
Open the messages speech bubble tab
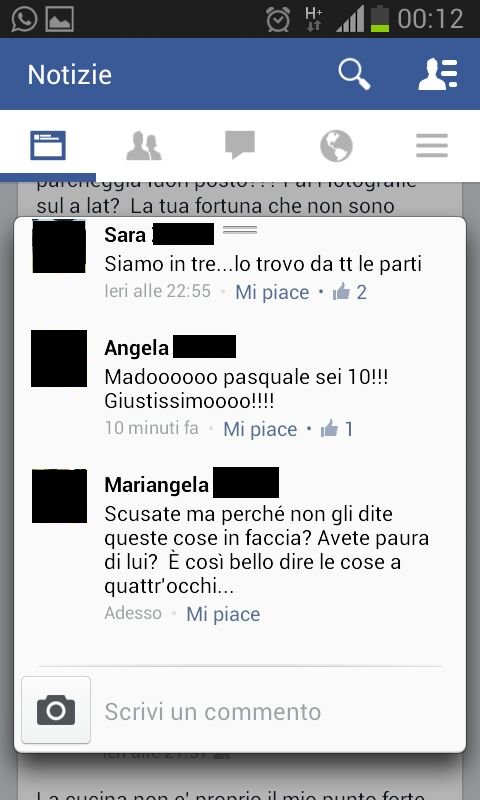(x=240, y=145)
